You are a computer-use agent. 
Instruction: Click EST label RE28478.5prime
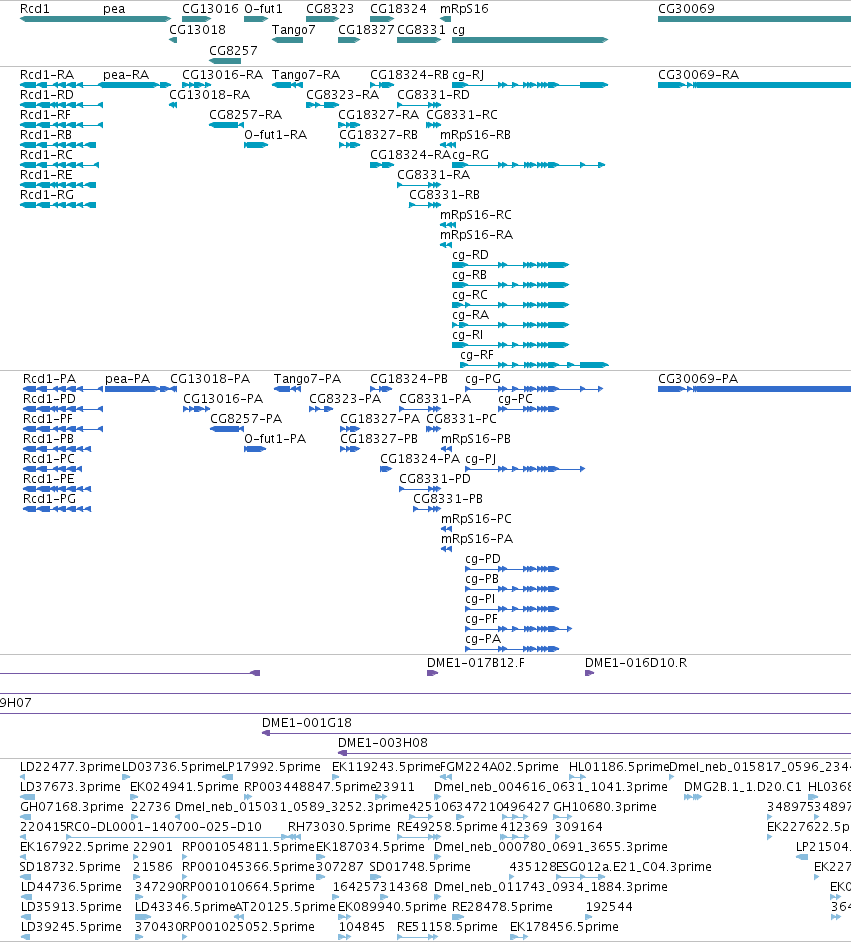tap(502, 907)
